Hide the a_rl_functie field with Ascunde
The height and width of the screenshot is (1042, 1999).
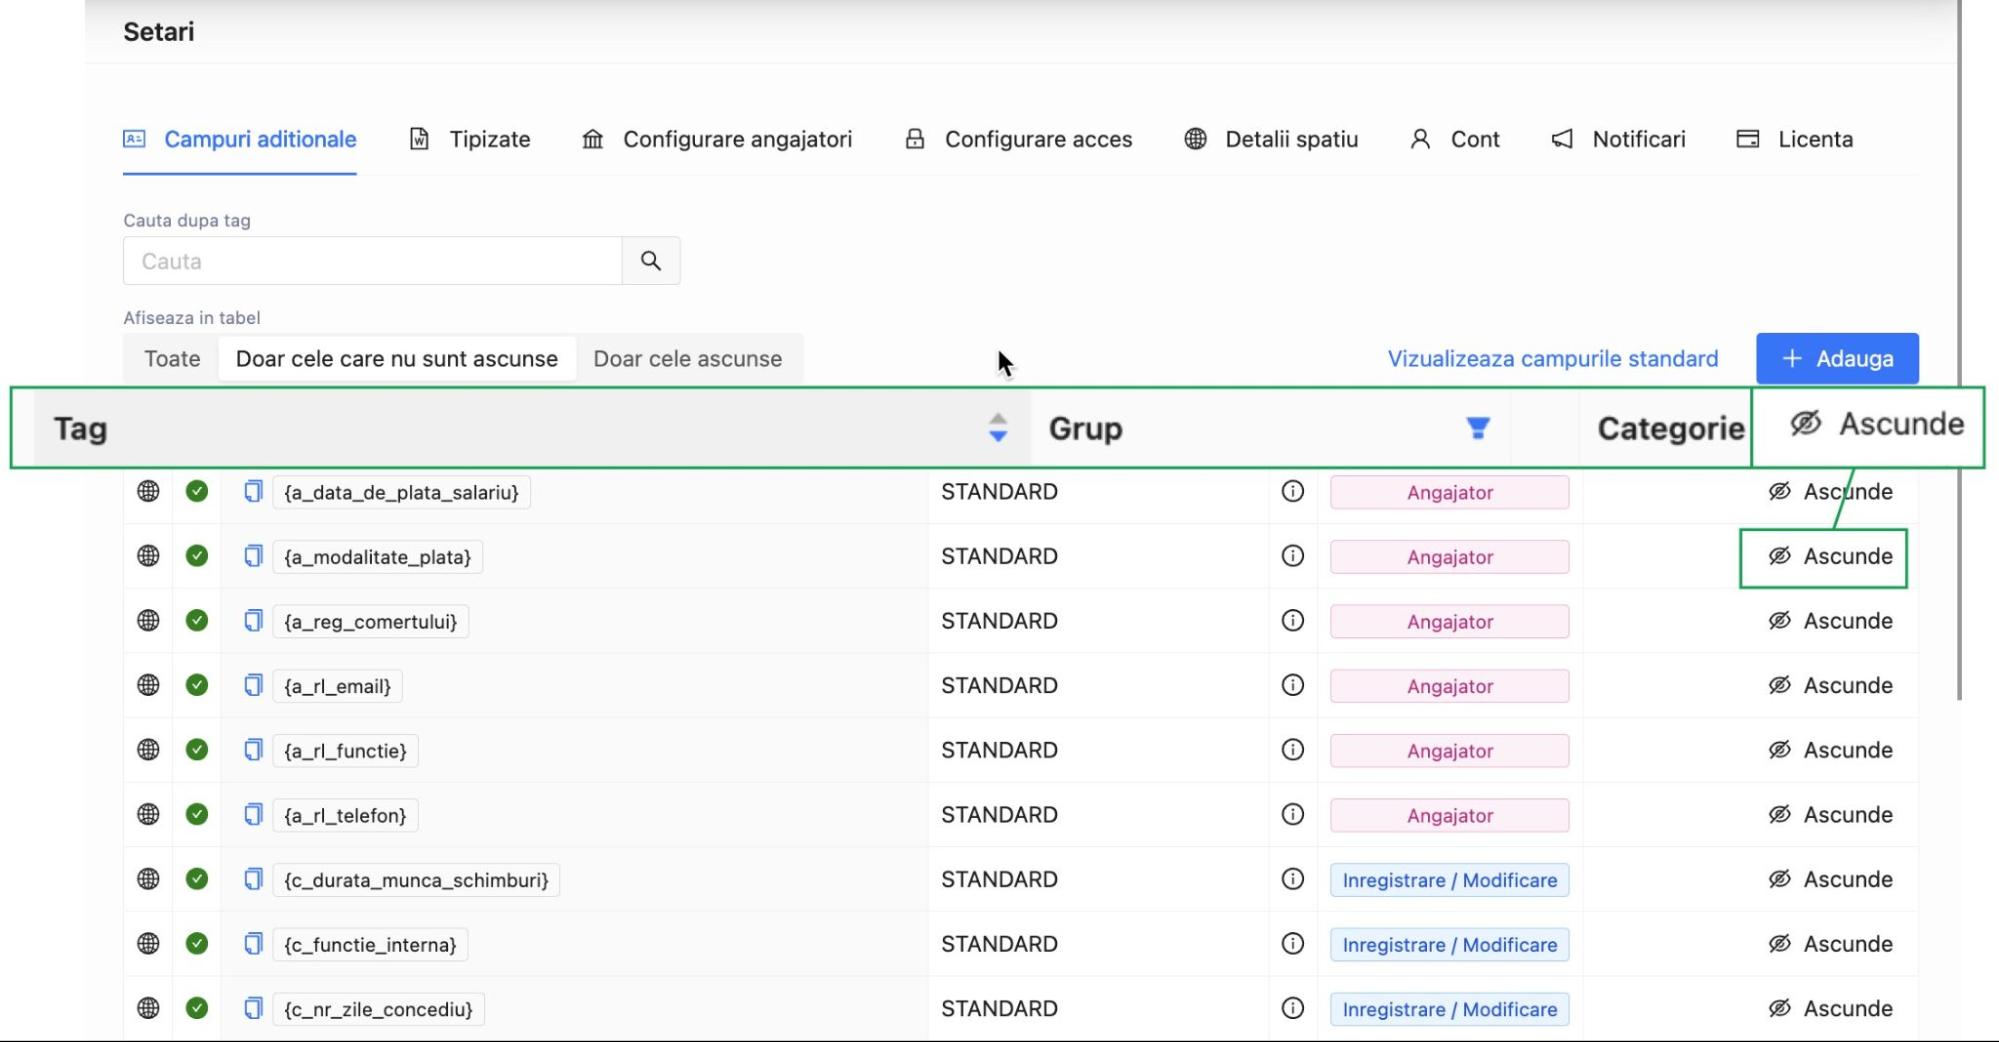click(x=1830, y=750)
